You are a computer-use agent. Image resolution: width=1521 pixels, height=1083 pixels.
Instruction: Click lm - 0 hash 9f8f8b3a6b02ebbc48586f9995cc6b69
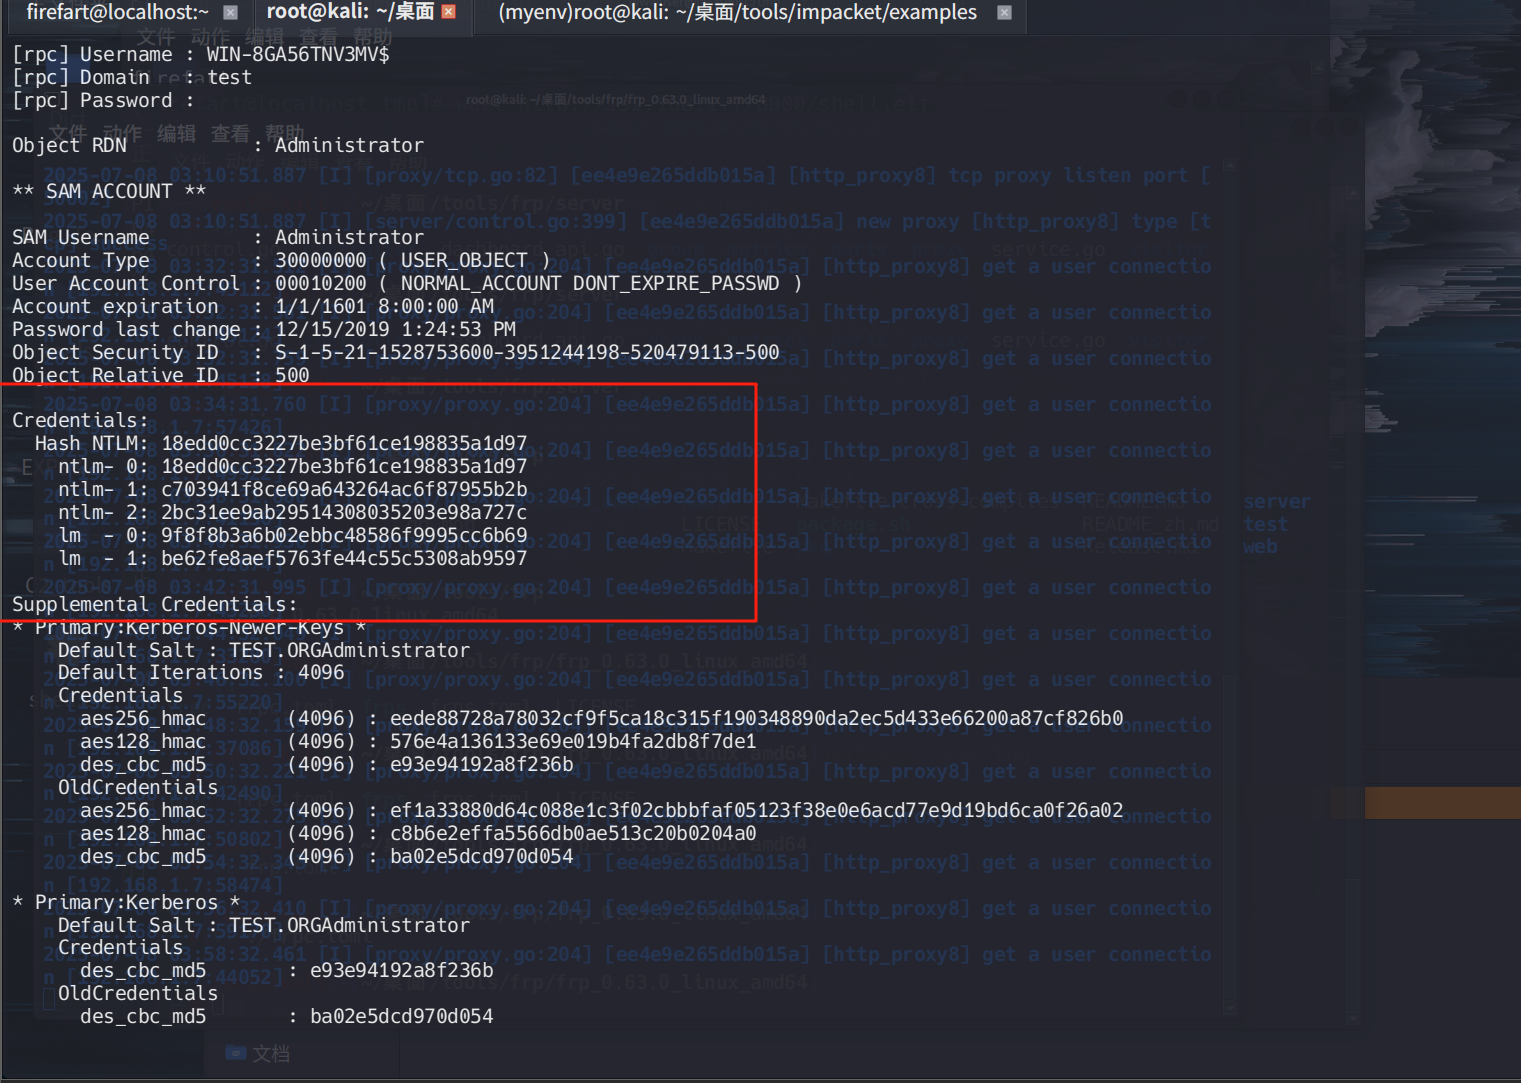(x=344, y=535)
